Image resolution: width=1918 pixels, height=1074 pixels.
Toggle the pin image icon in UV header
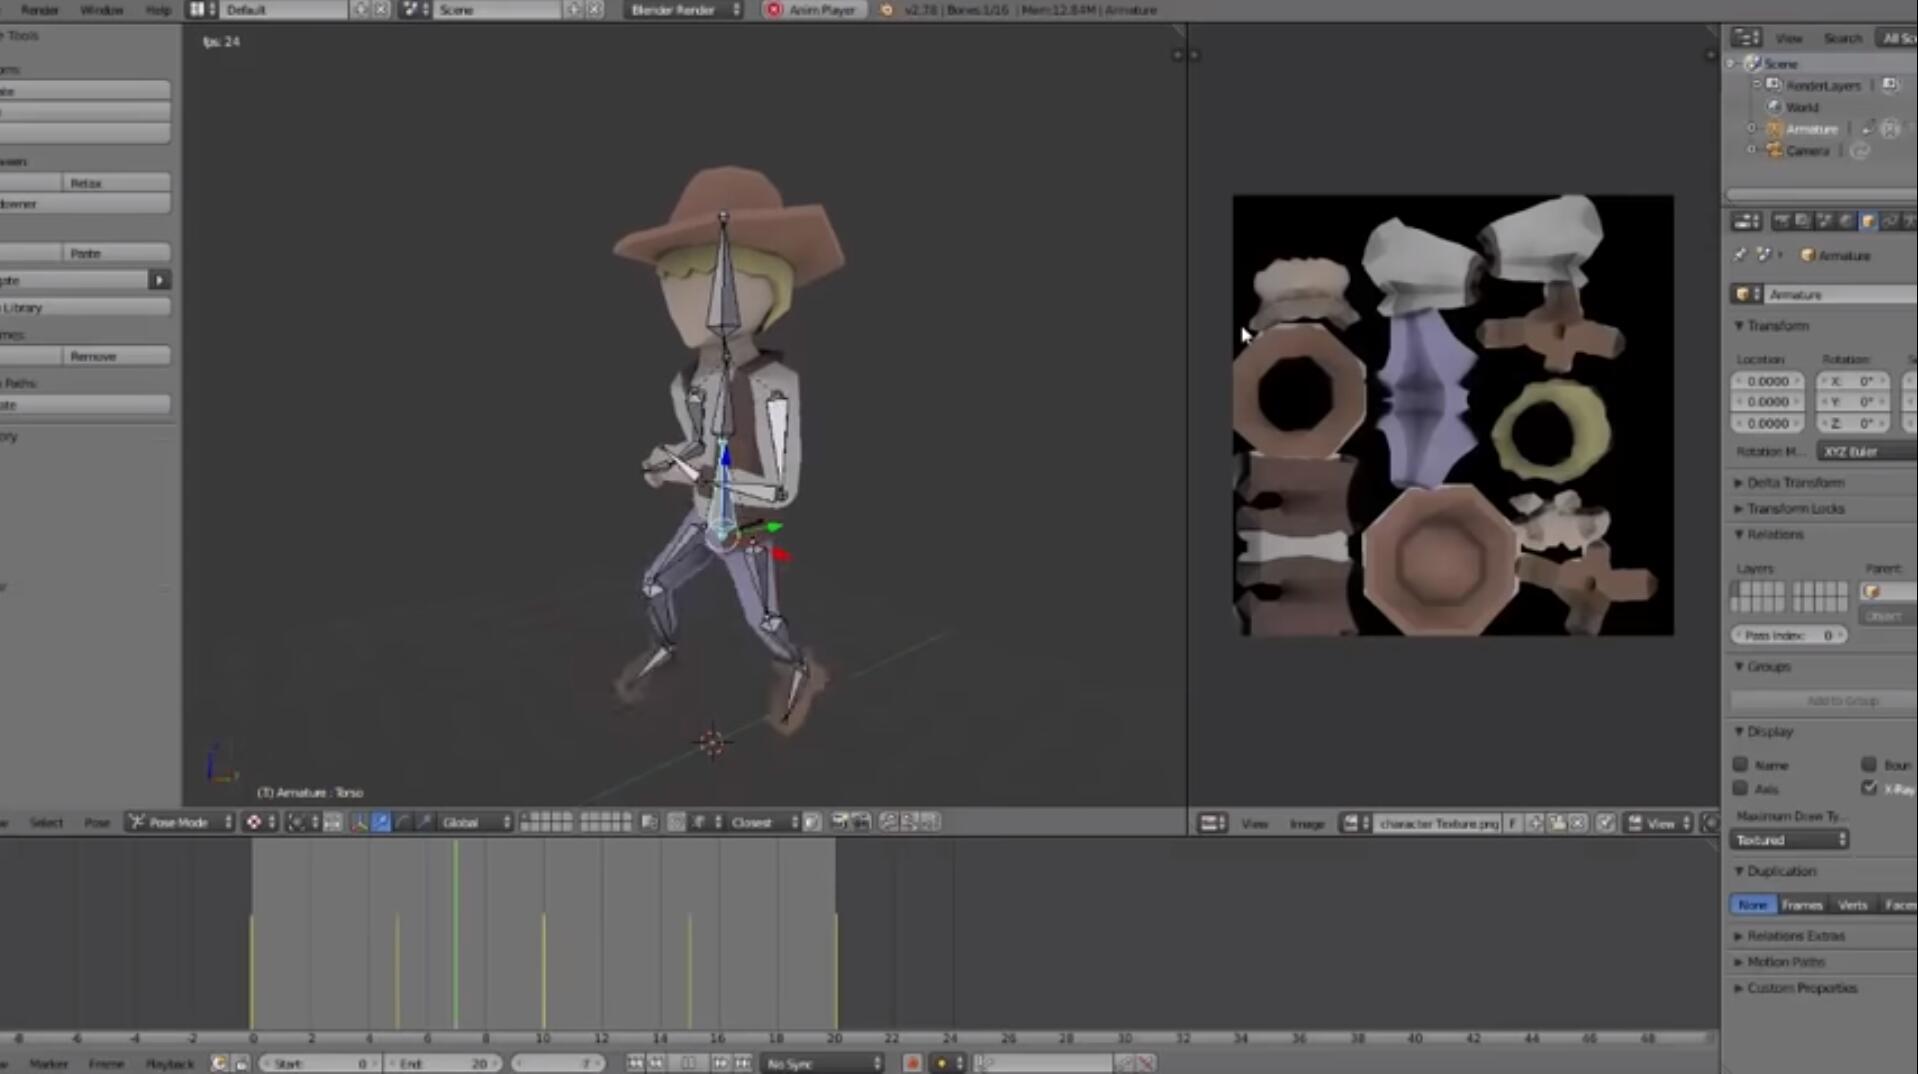coord(1606,823)
